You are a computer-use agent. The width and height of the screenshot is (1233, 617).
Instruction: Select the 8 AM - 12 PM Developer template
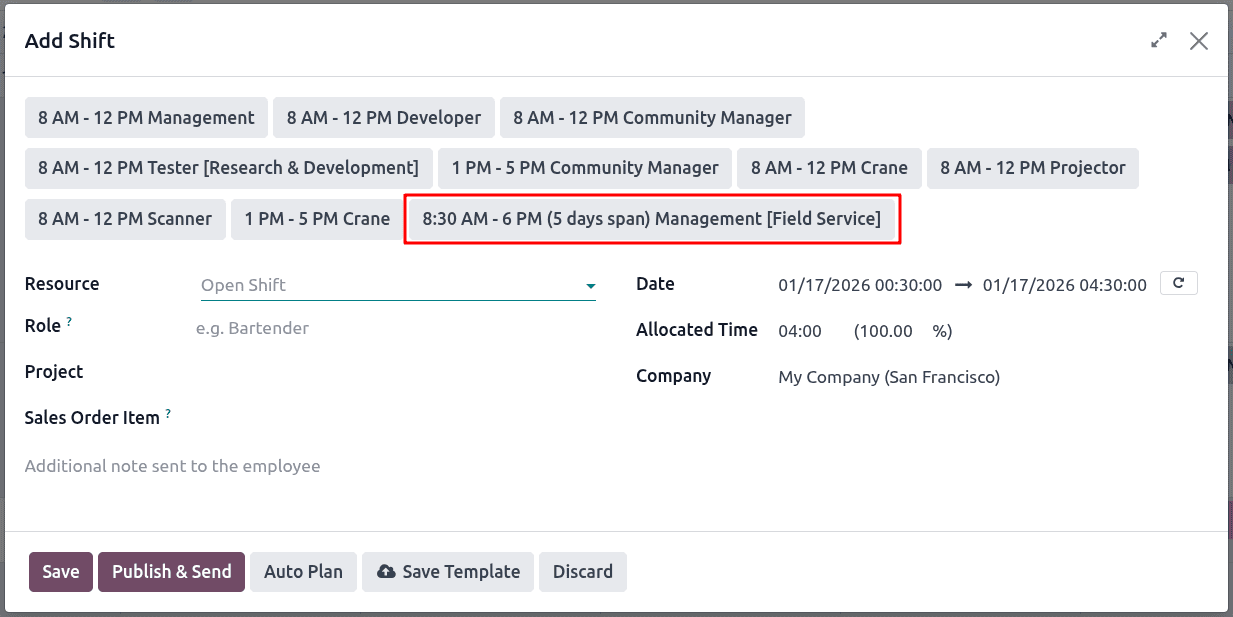[x=383, y=117]
